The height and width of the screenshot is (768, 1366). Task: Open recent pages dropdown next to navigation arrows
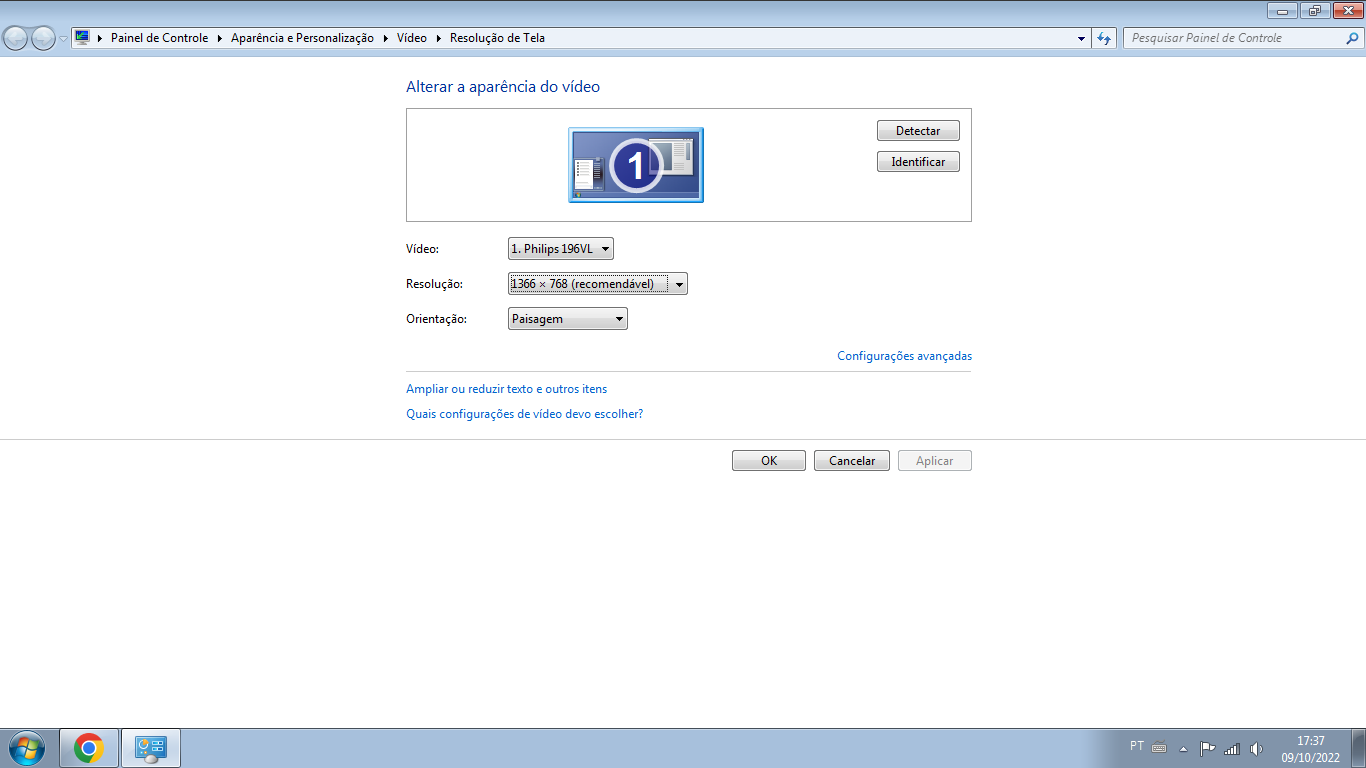click(64, 39)
